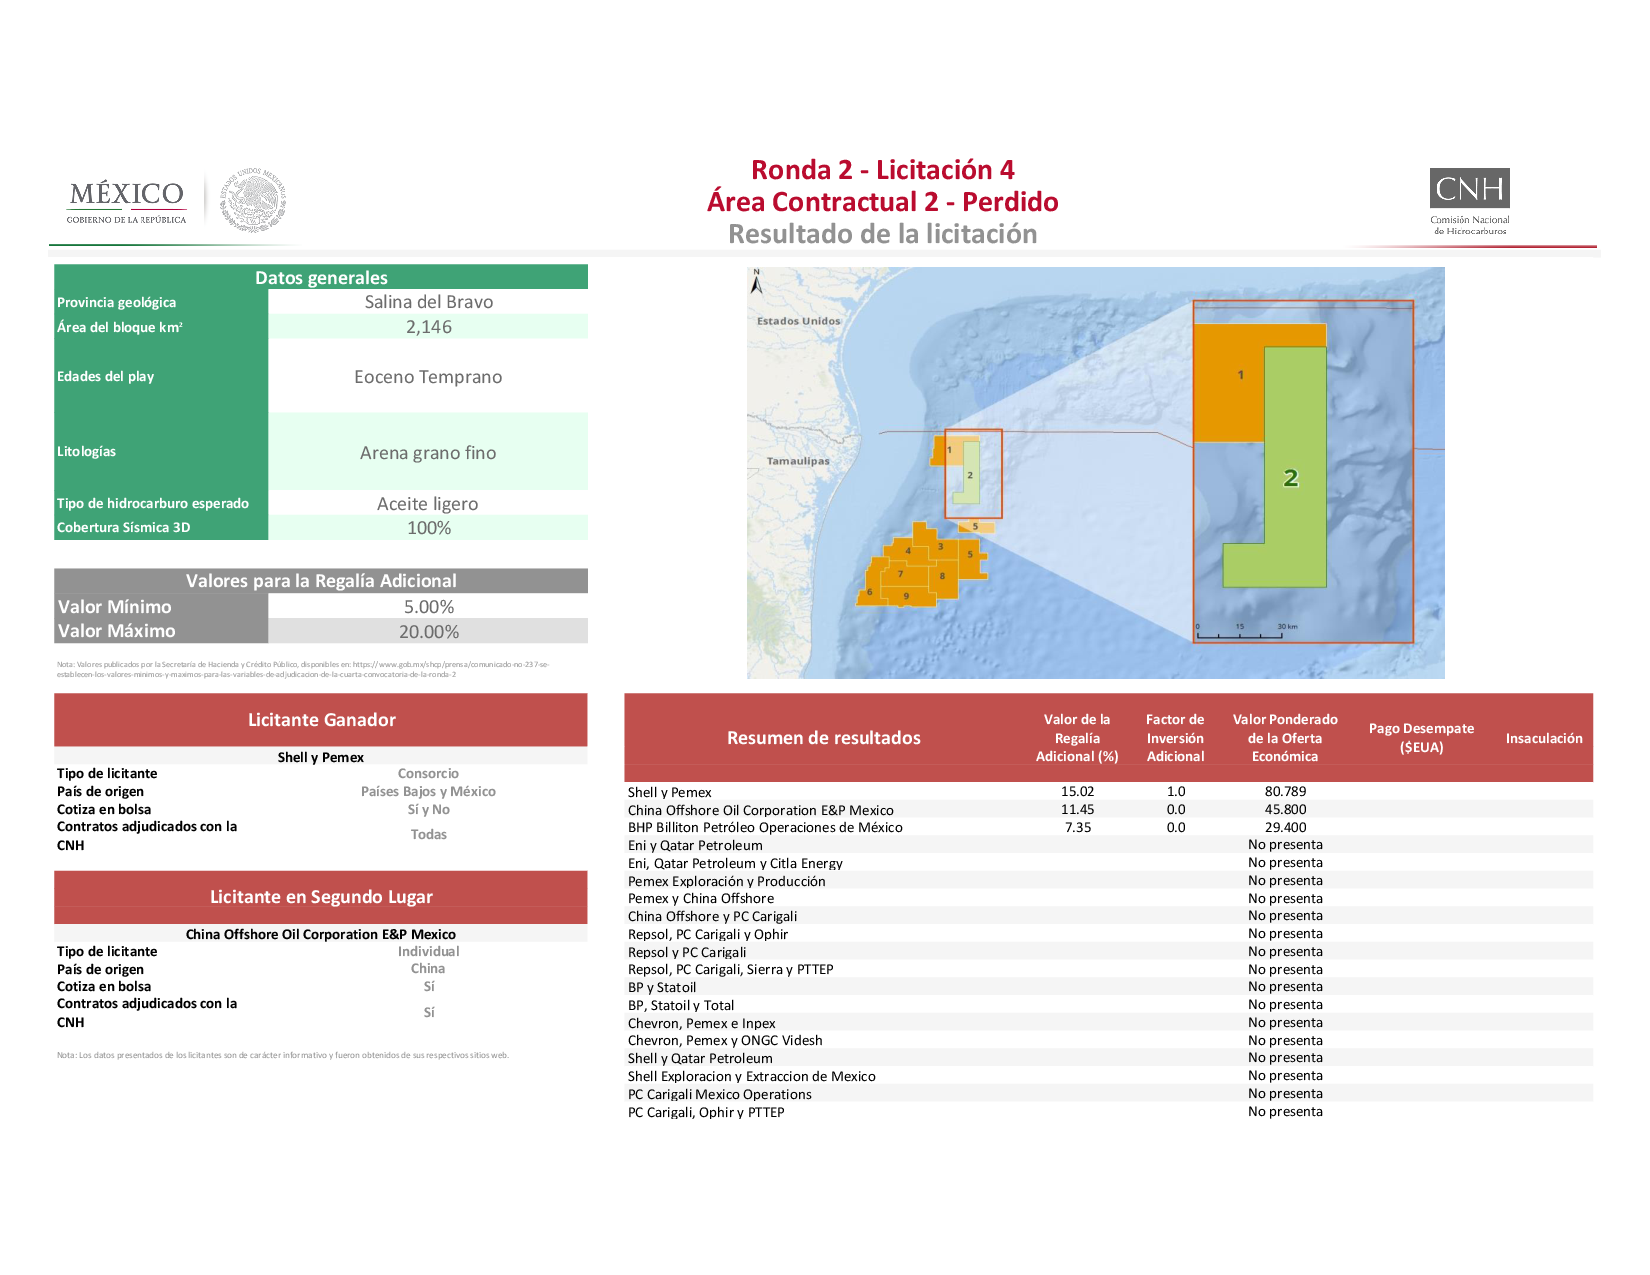Click the 'Pemex y China Offshore' row
This screenshot has height=1275, width=1650.
coord(1108,899)
